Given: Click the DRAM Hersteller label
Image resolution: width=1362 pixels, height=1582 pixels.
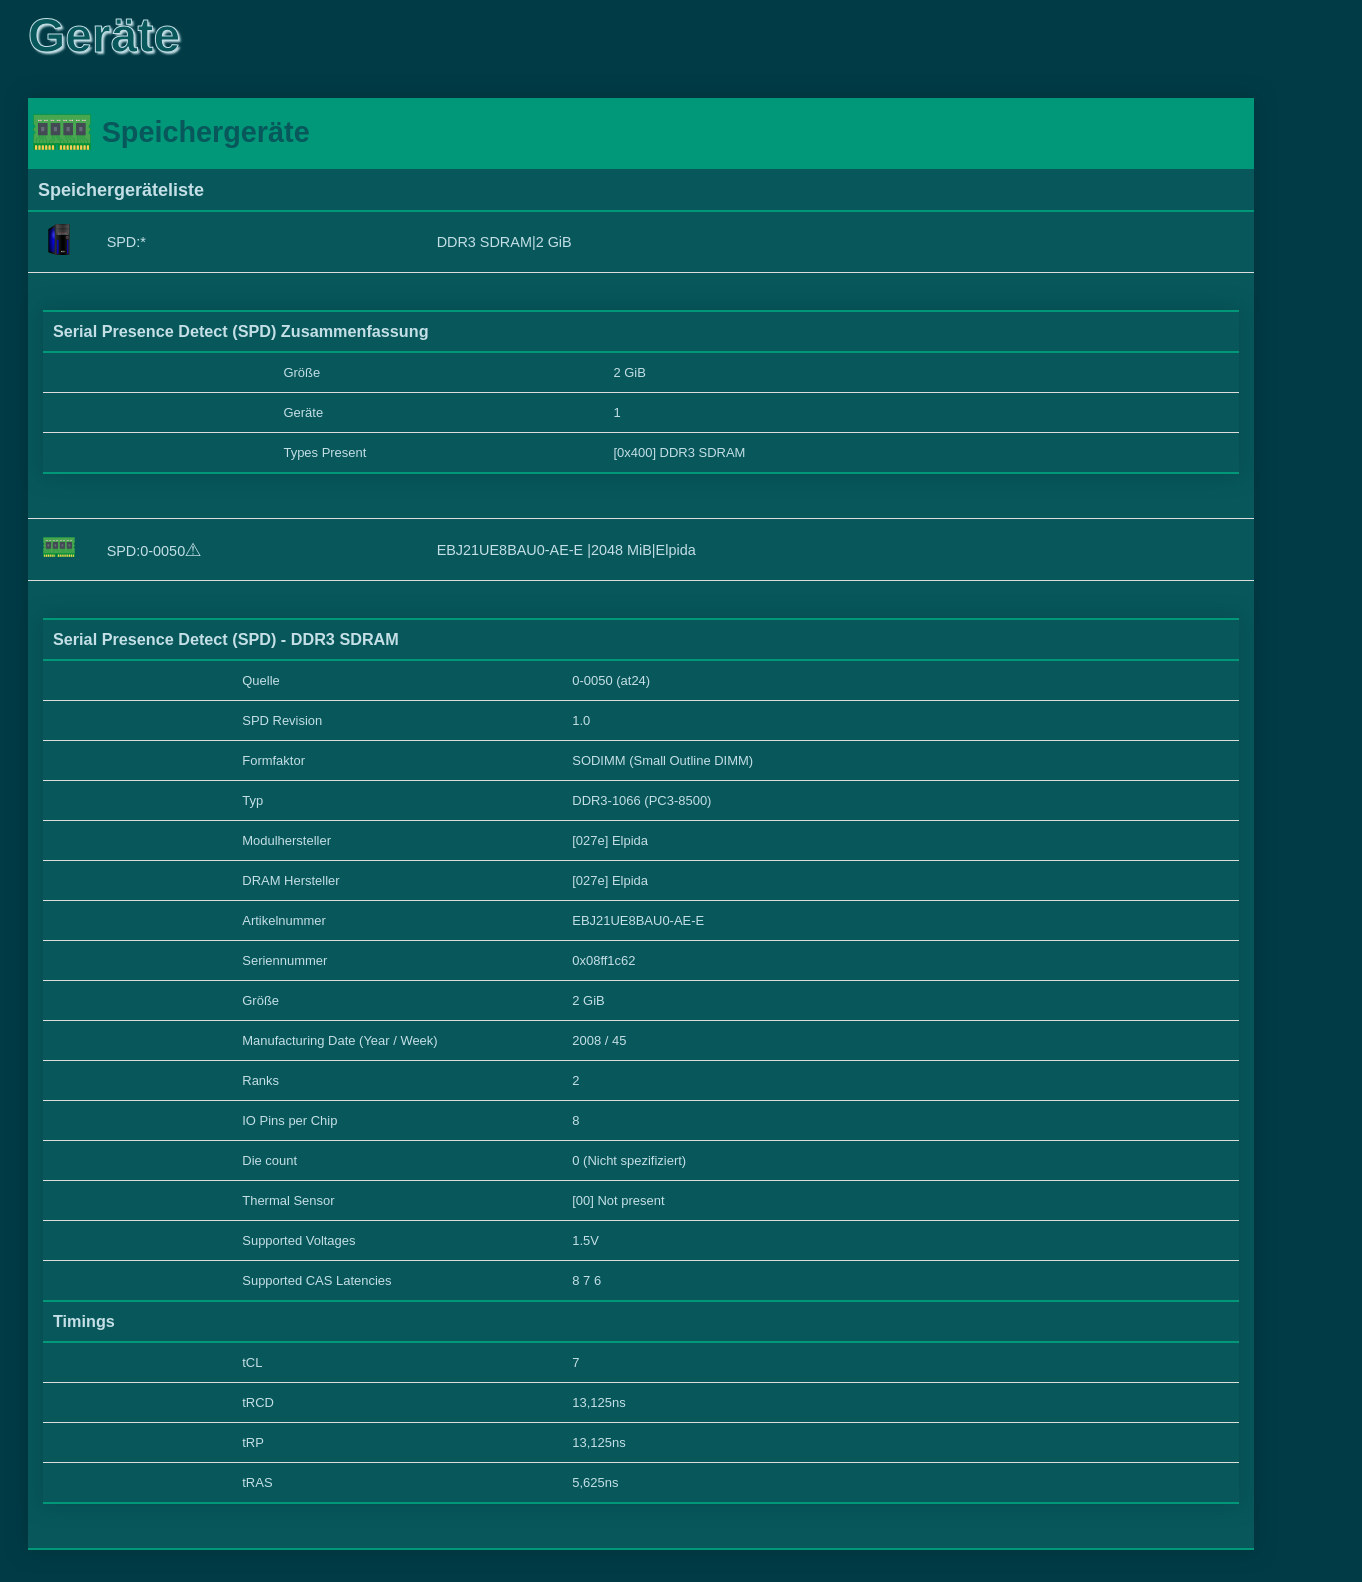Looking at the screenshot, I should 291,881.
